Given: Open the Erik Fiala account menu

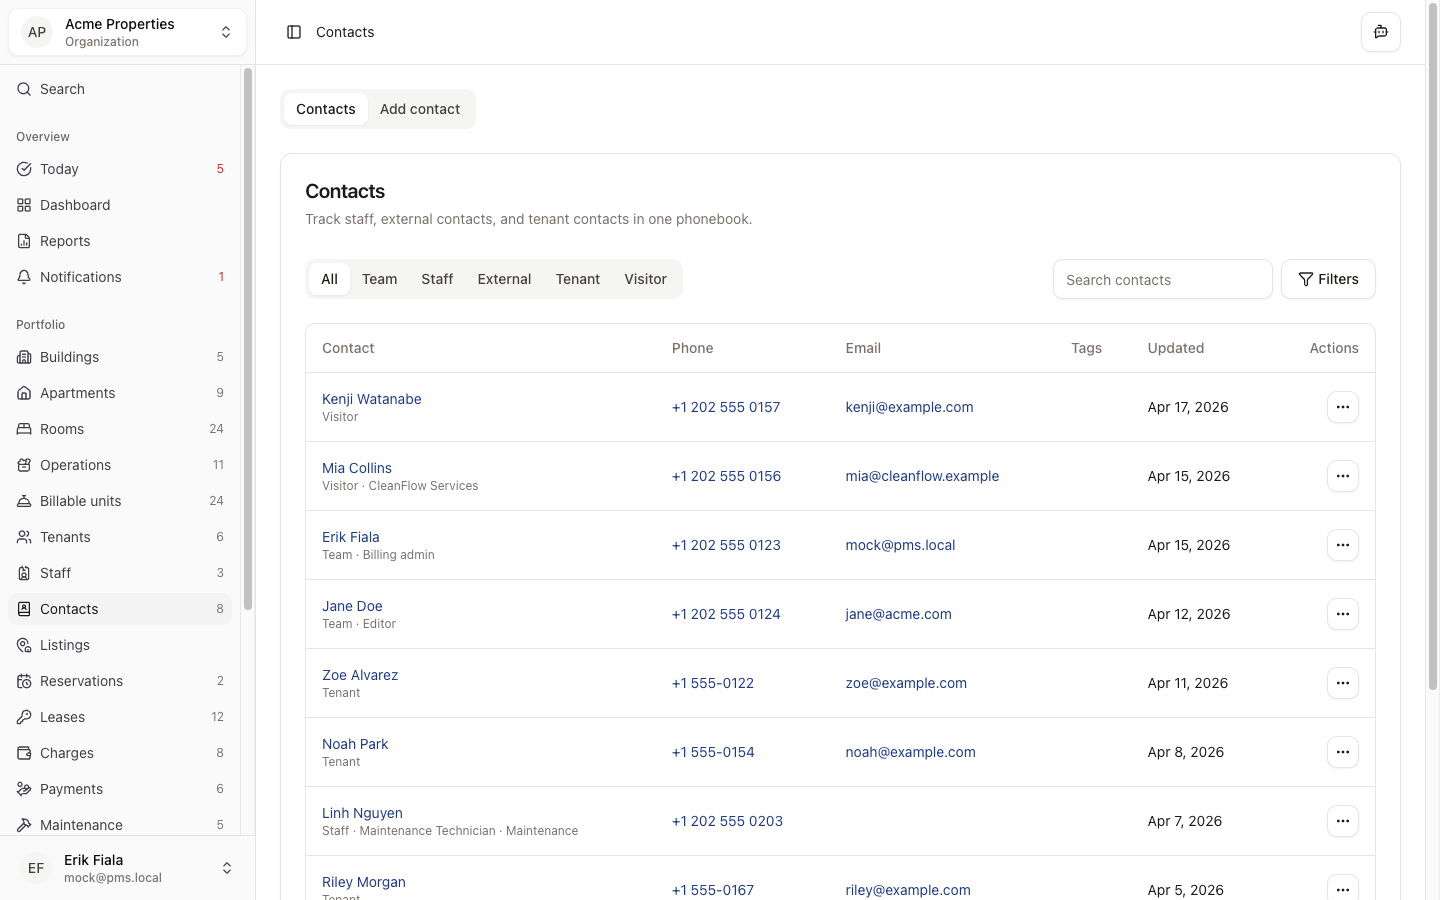Looking at the screenshot, I should 127,867.
